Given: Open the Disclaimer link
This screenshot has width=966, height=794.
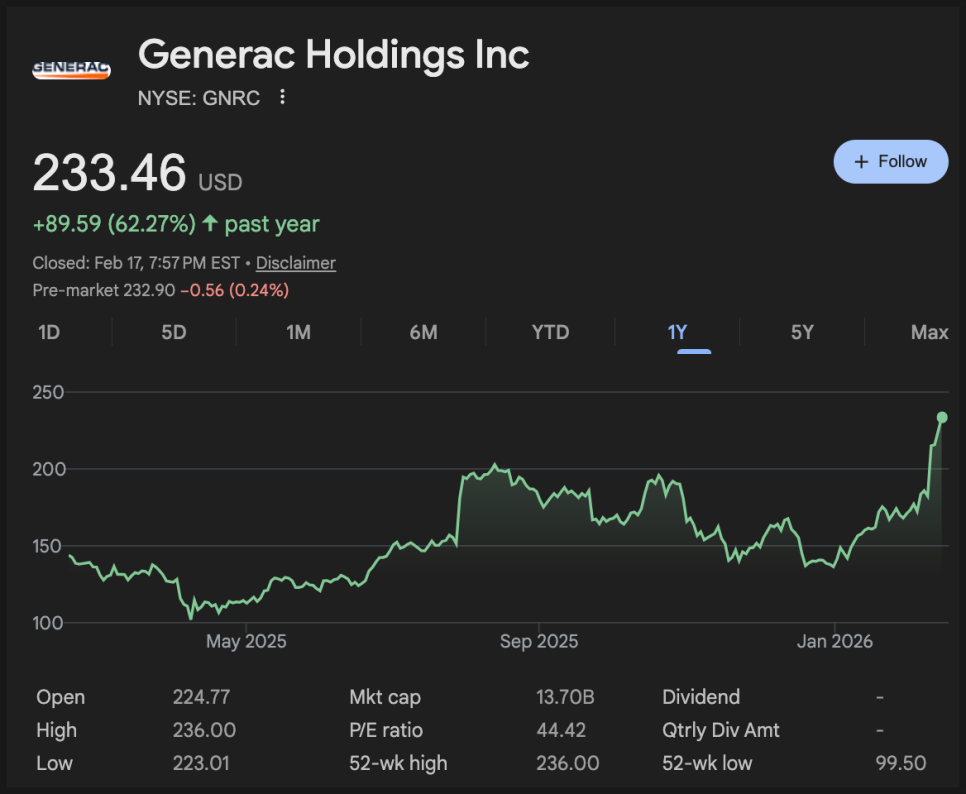Looking at the screenshot, I should point(295,263).
